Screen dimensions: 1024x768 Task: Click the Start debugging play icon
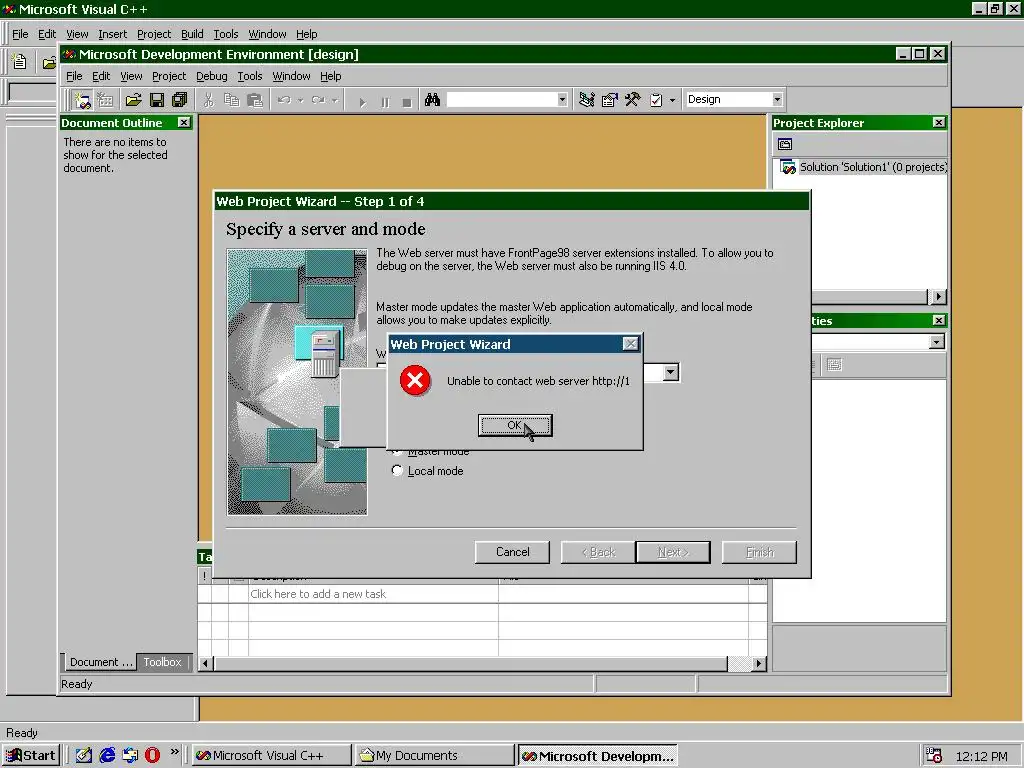coord(362,102)
